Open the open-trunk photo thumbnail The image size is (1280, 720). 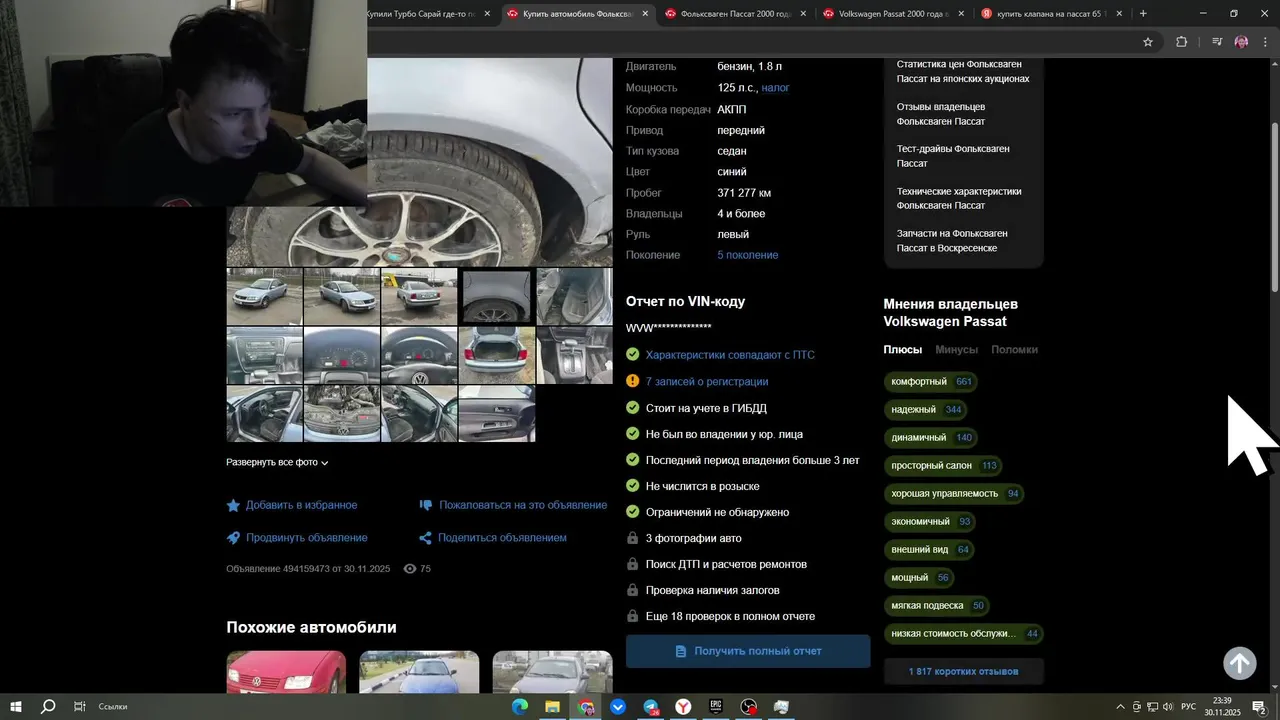497,355
